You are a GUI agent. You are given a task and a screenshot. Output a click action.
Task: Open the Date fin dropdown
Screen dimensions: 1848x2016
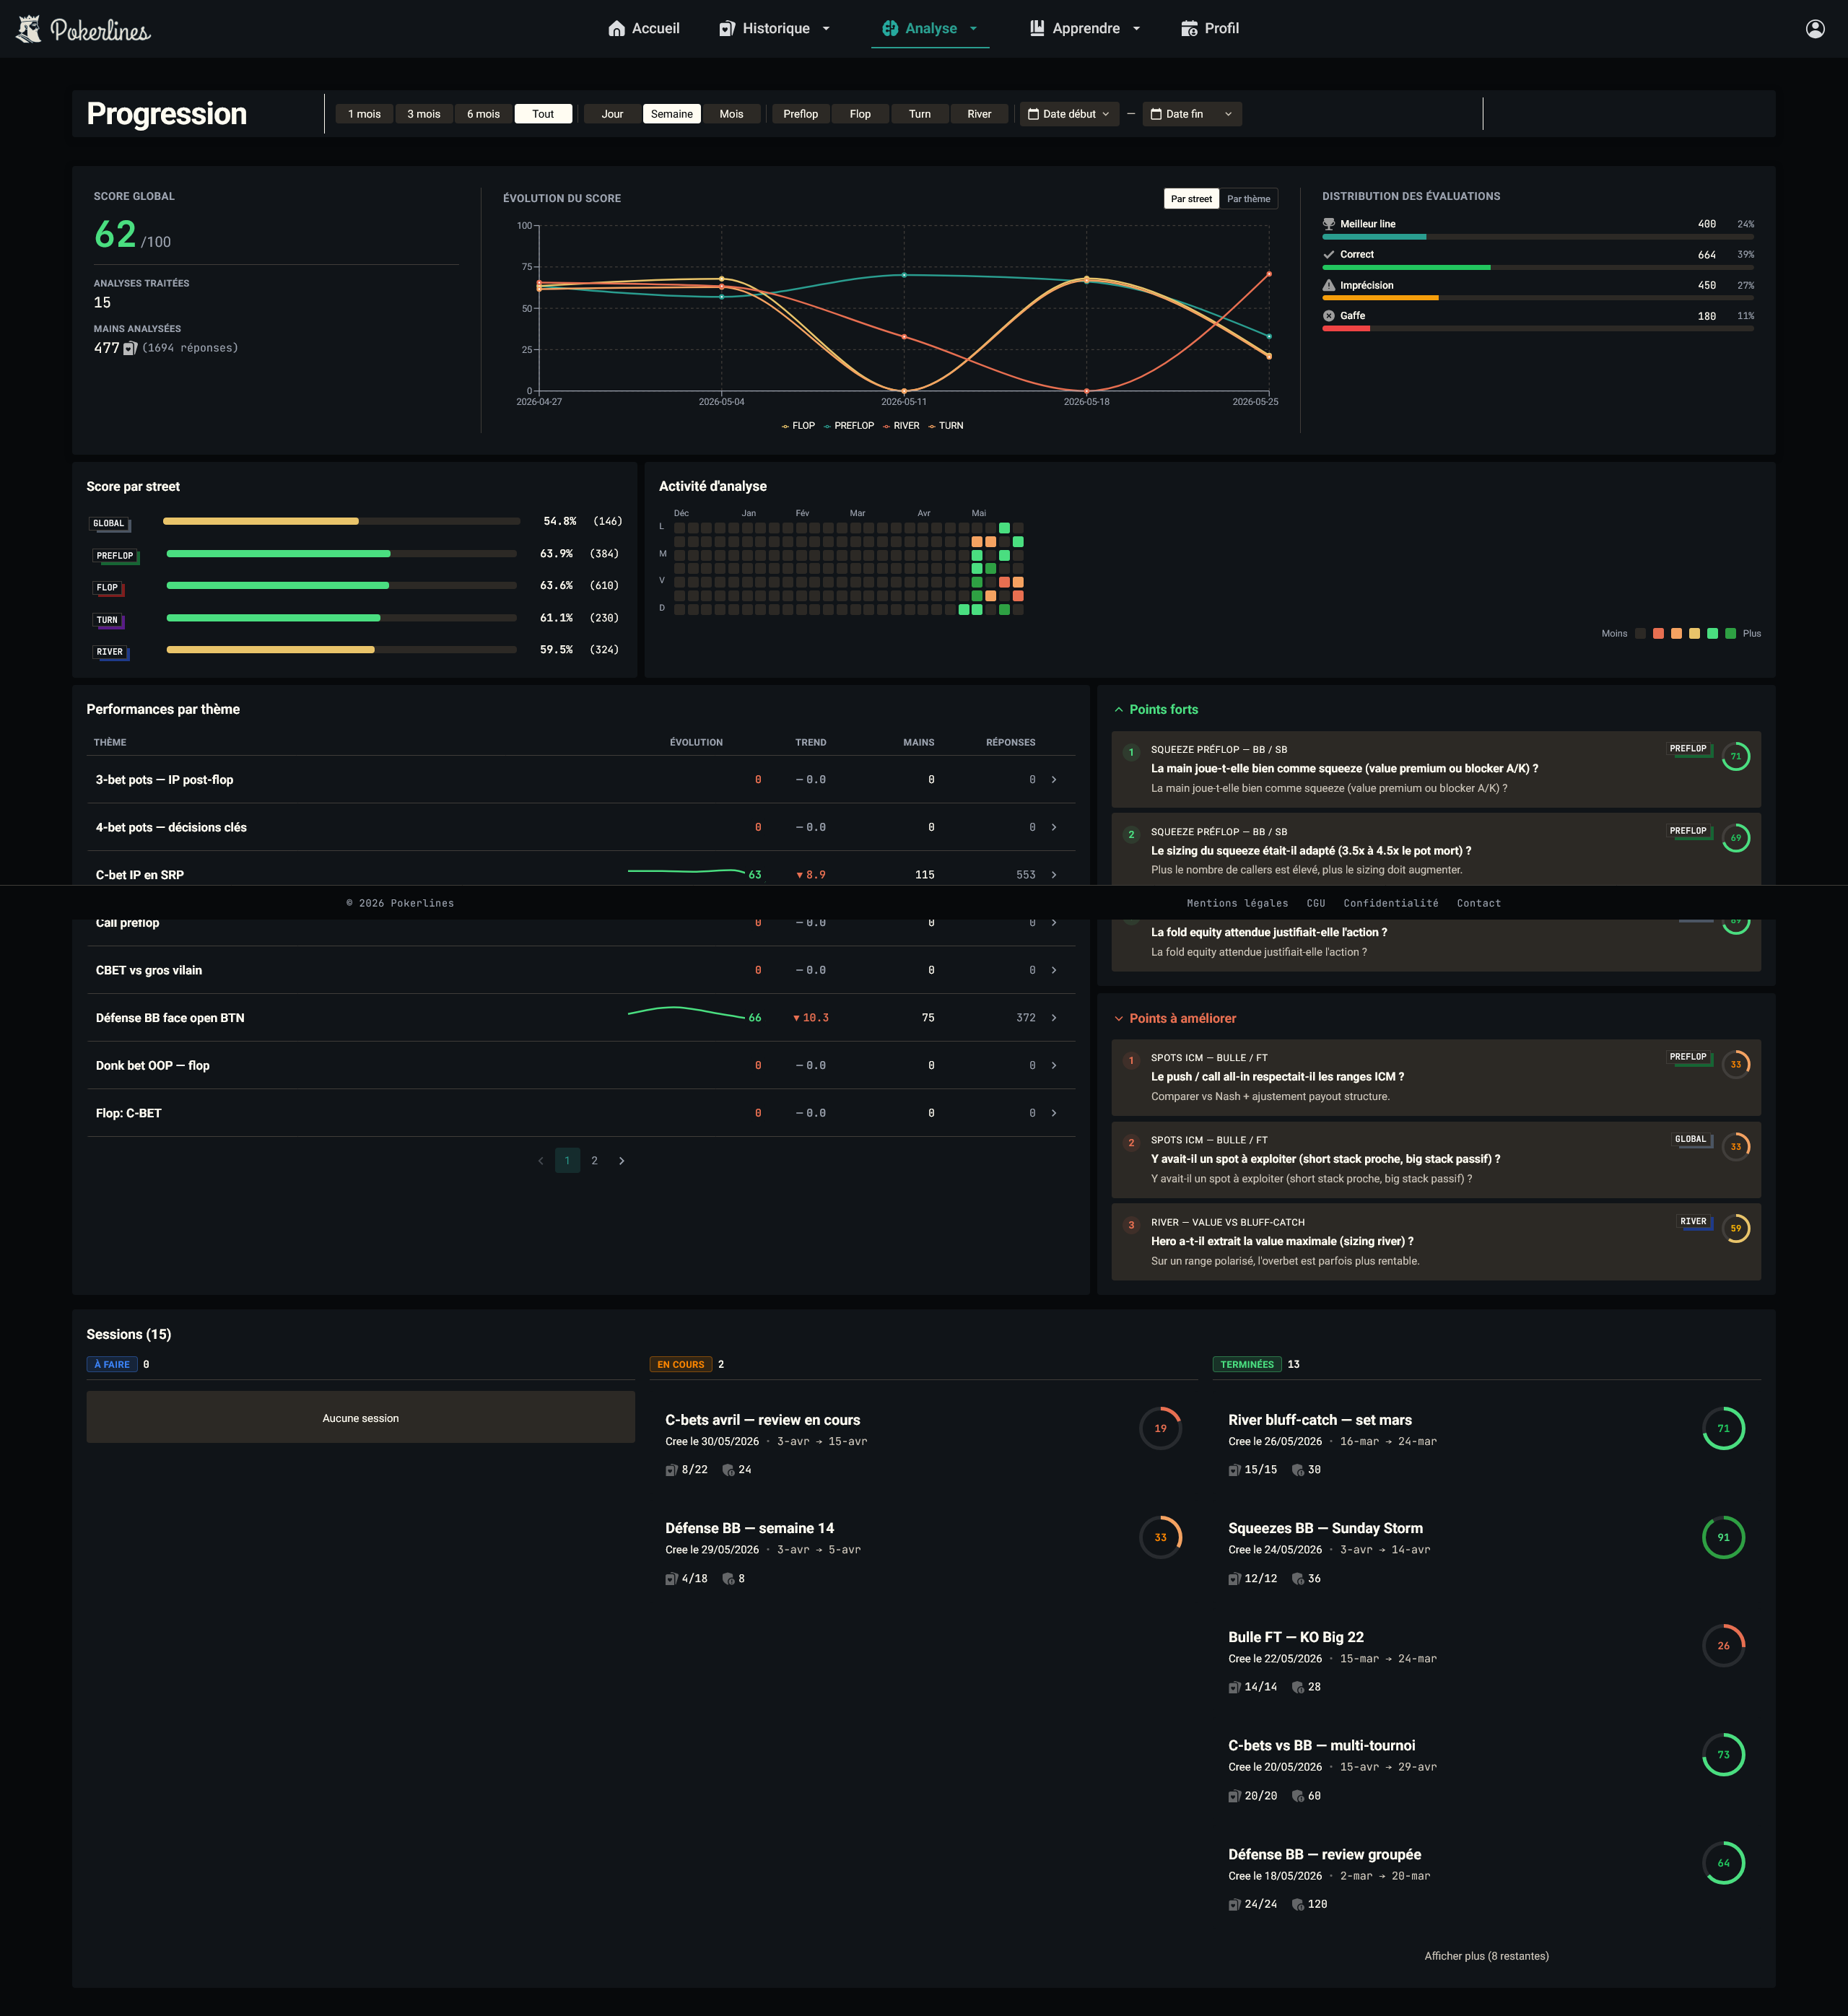pyautogui.click(x=1192, y=114)
